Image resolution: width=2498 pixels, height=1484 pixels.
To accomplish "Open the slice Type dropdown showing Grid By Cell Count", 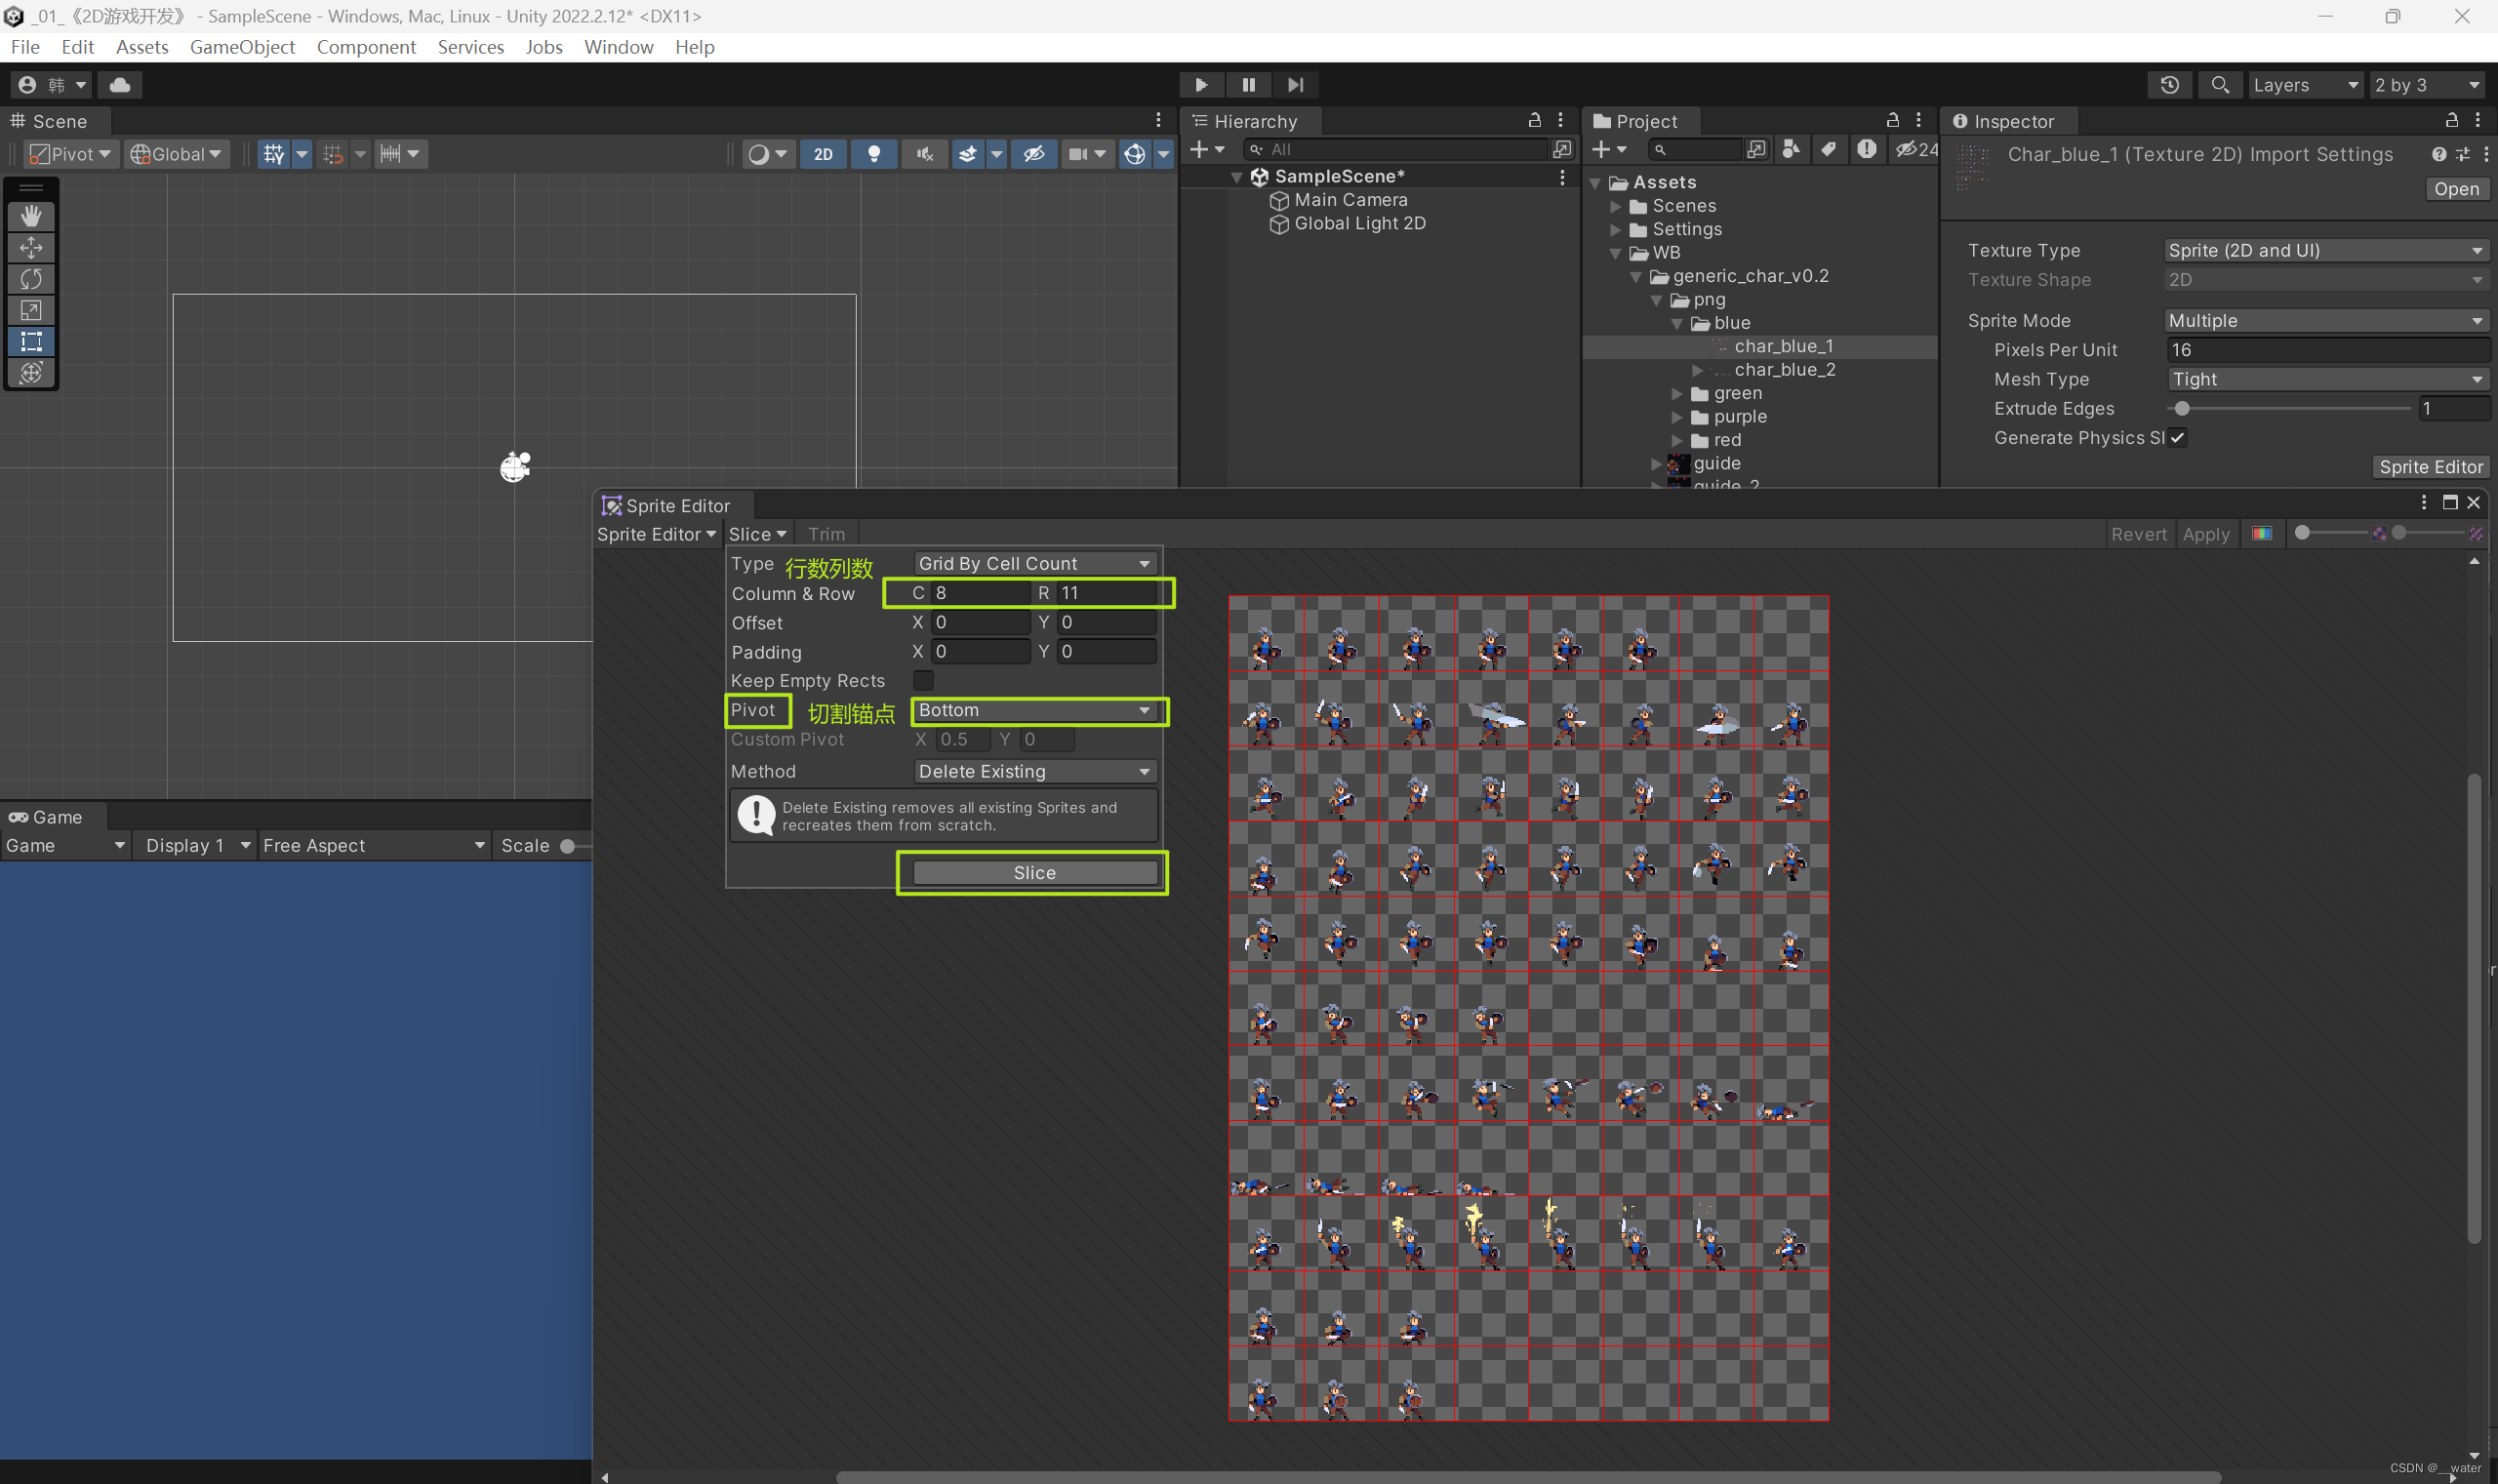I will coord(1032,563).
